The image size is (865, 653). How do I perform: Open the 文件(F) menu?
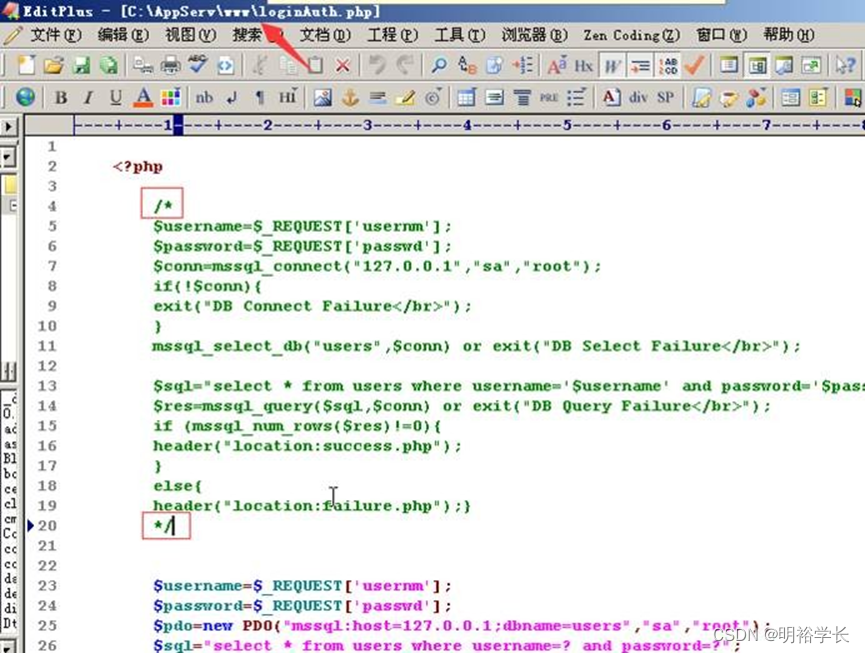[x=56, y=35]
